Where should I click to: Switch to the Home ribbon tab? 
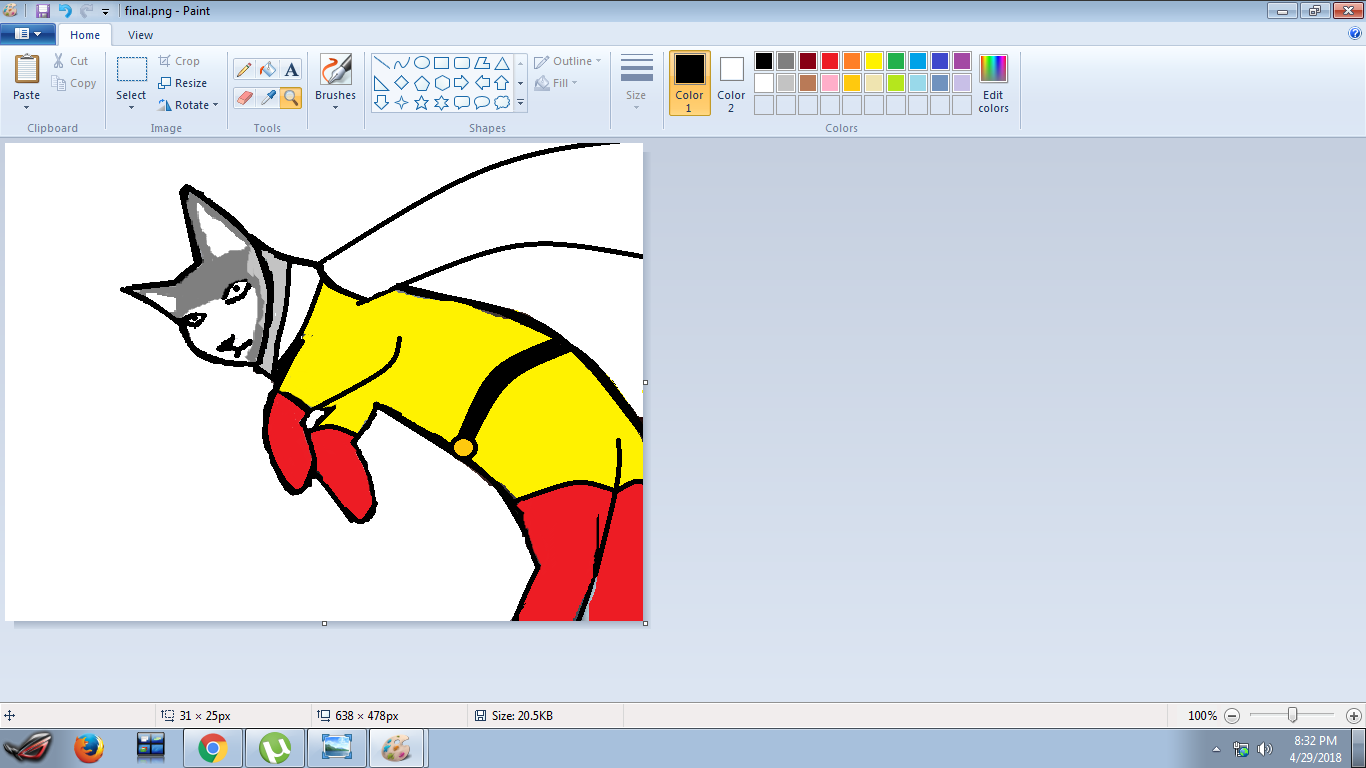(x=85, y=35)
